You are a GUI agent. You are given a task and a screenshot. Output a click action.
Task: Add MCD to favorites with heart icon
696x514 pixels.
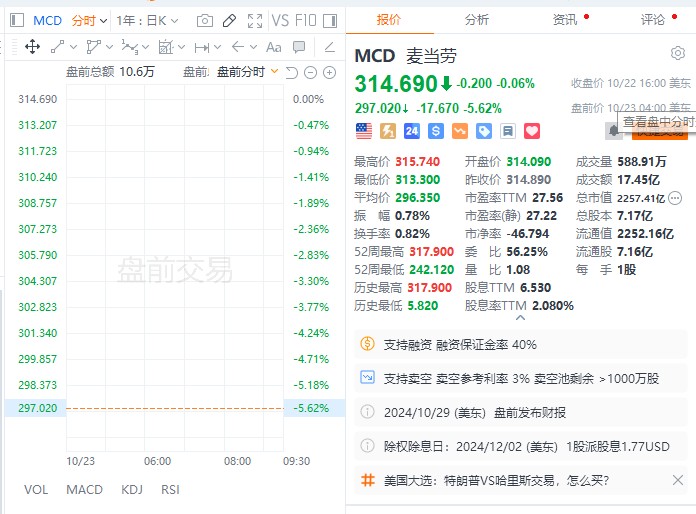(532, 131)
